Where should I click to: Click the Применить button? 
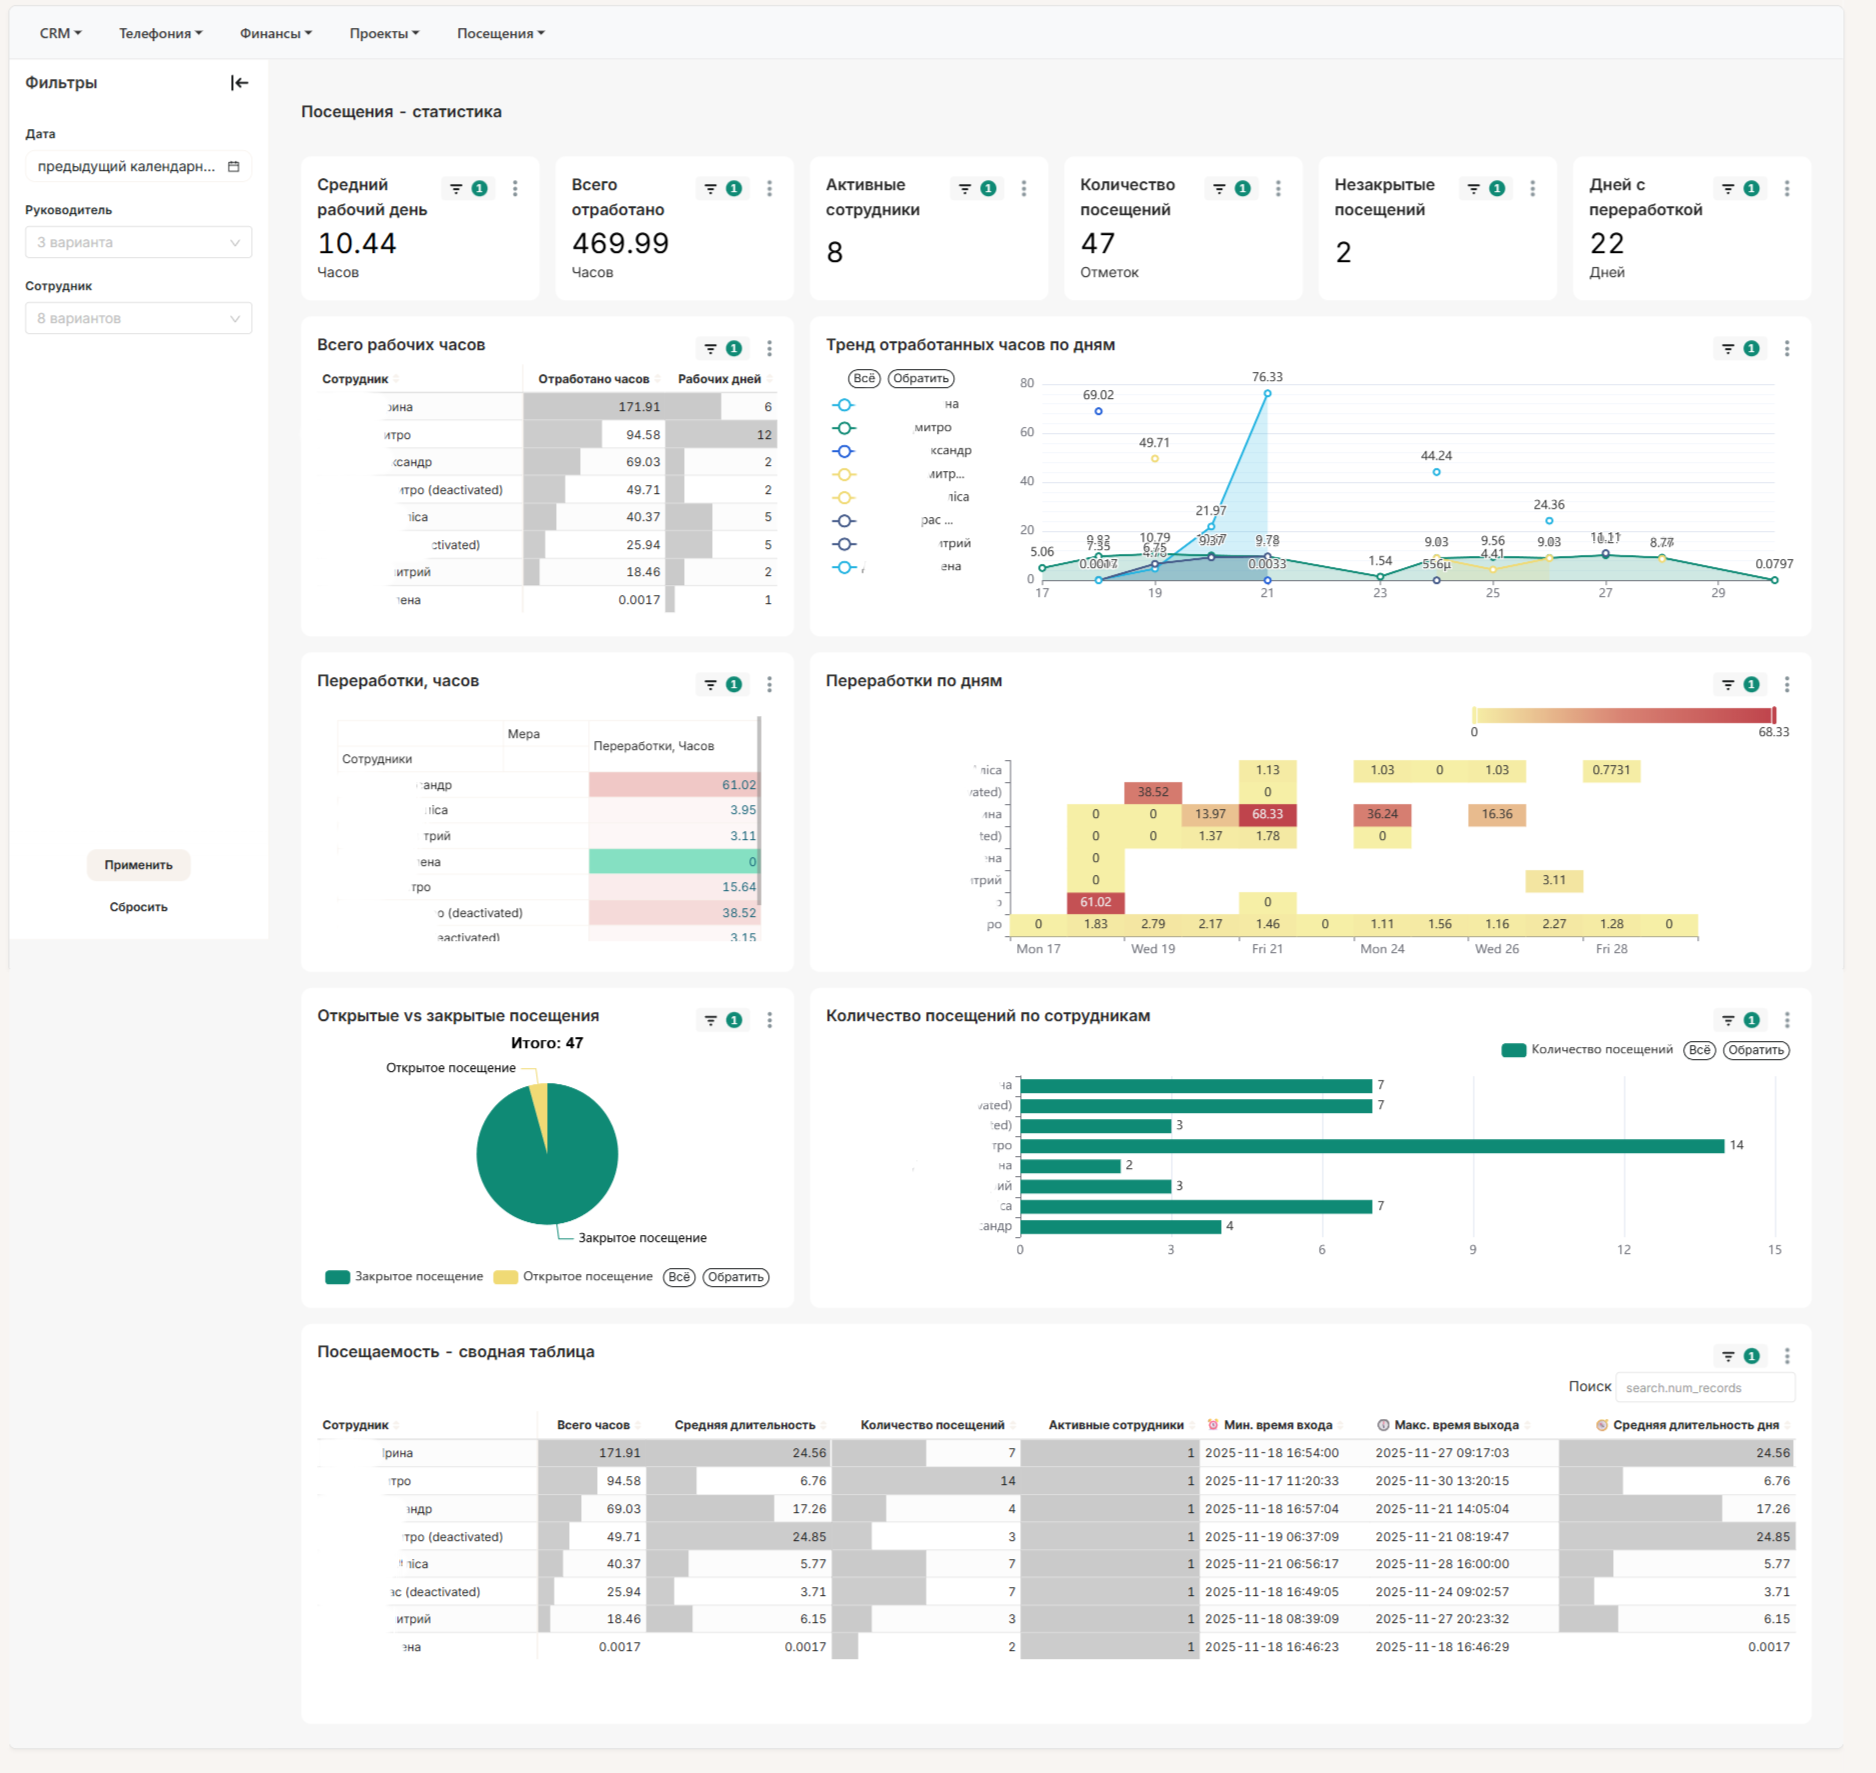click(139, 864)
